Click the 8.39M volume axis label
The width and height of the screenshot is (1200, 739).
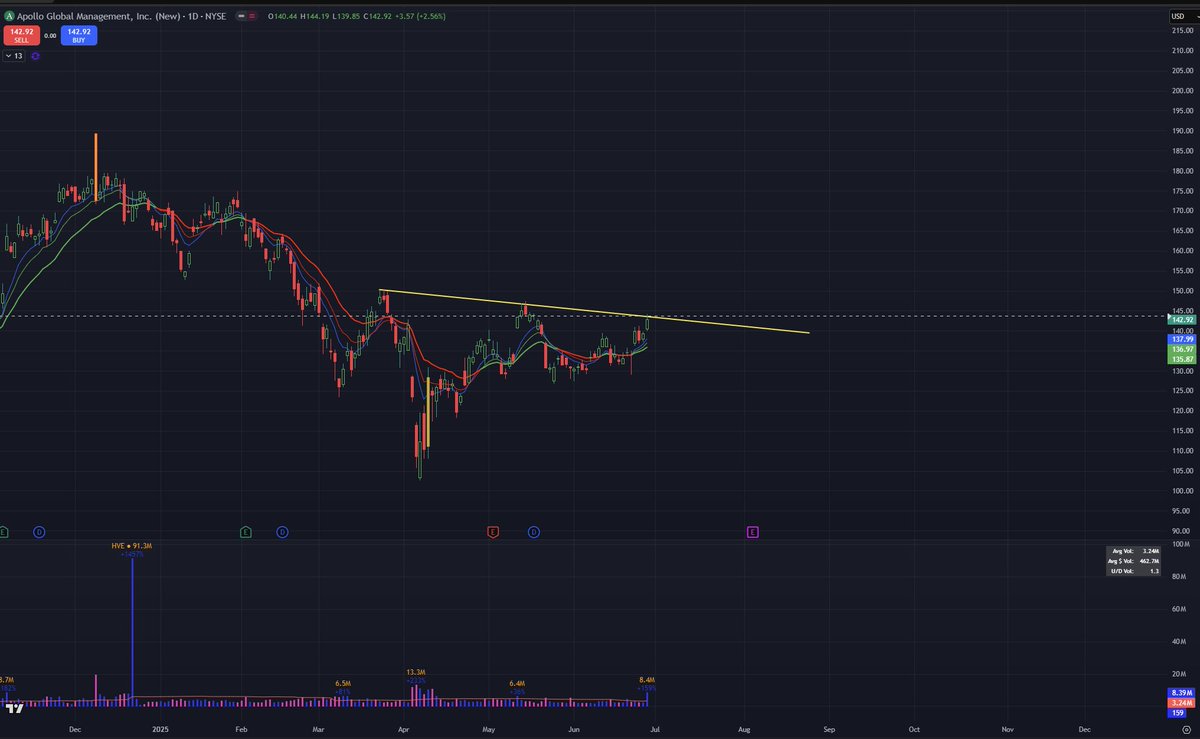(1181, 692)
